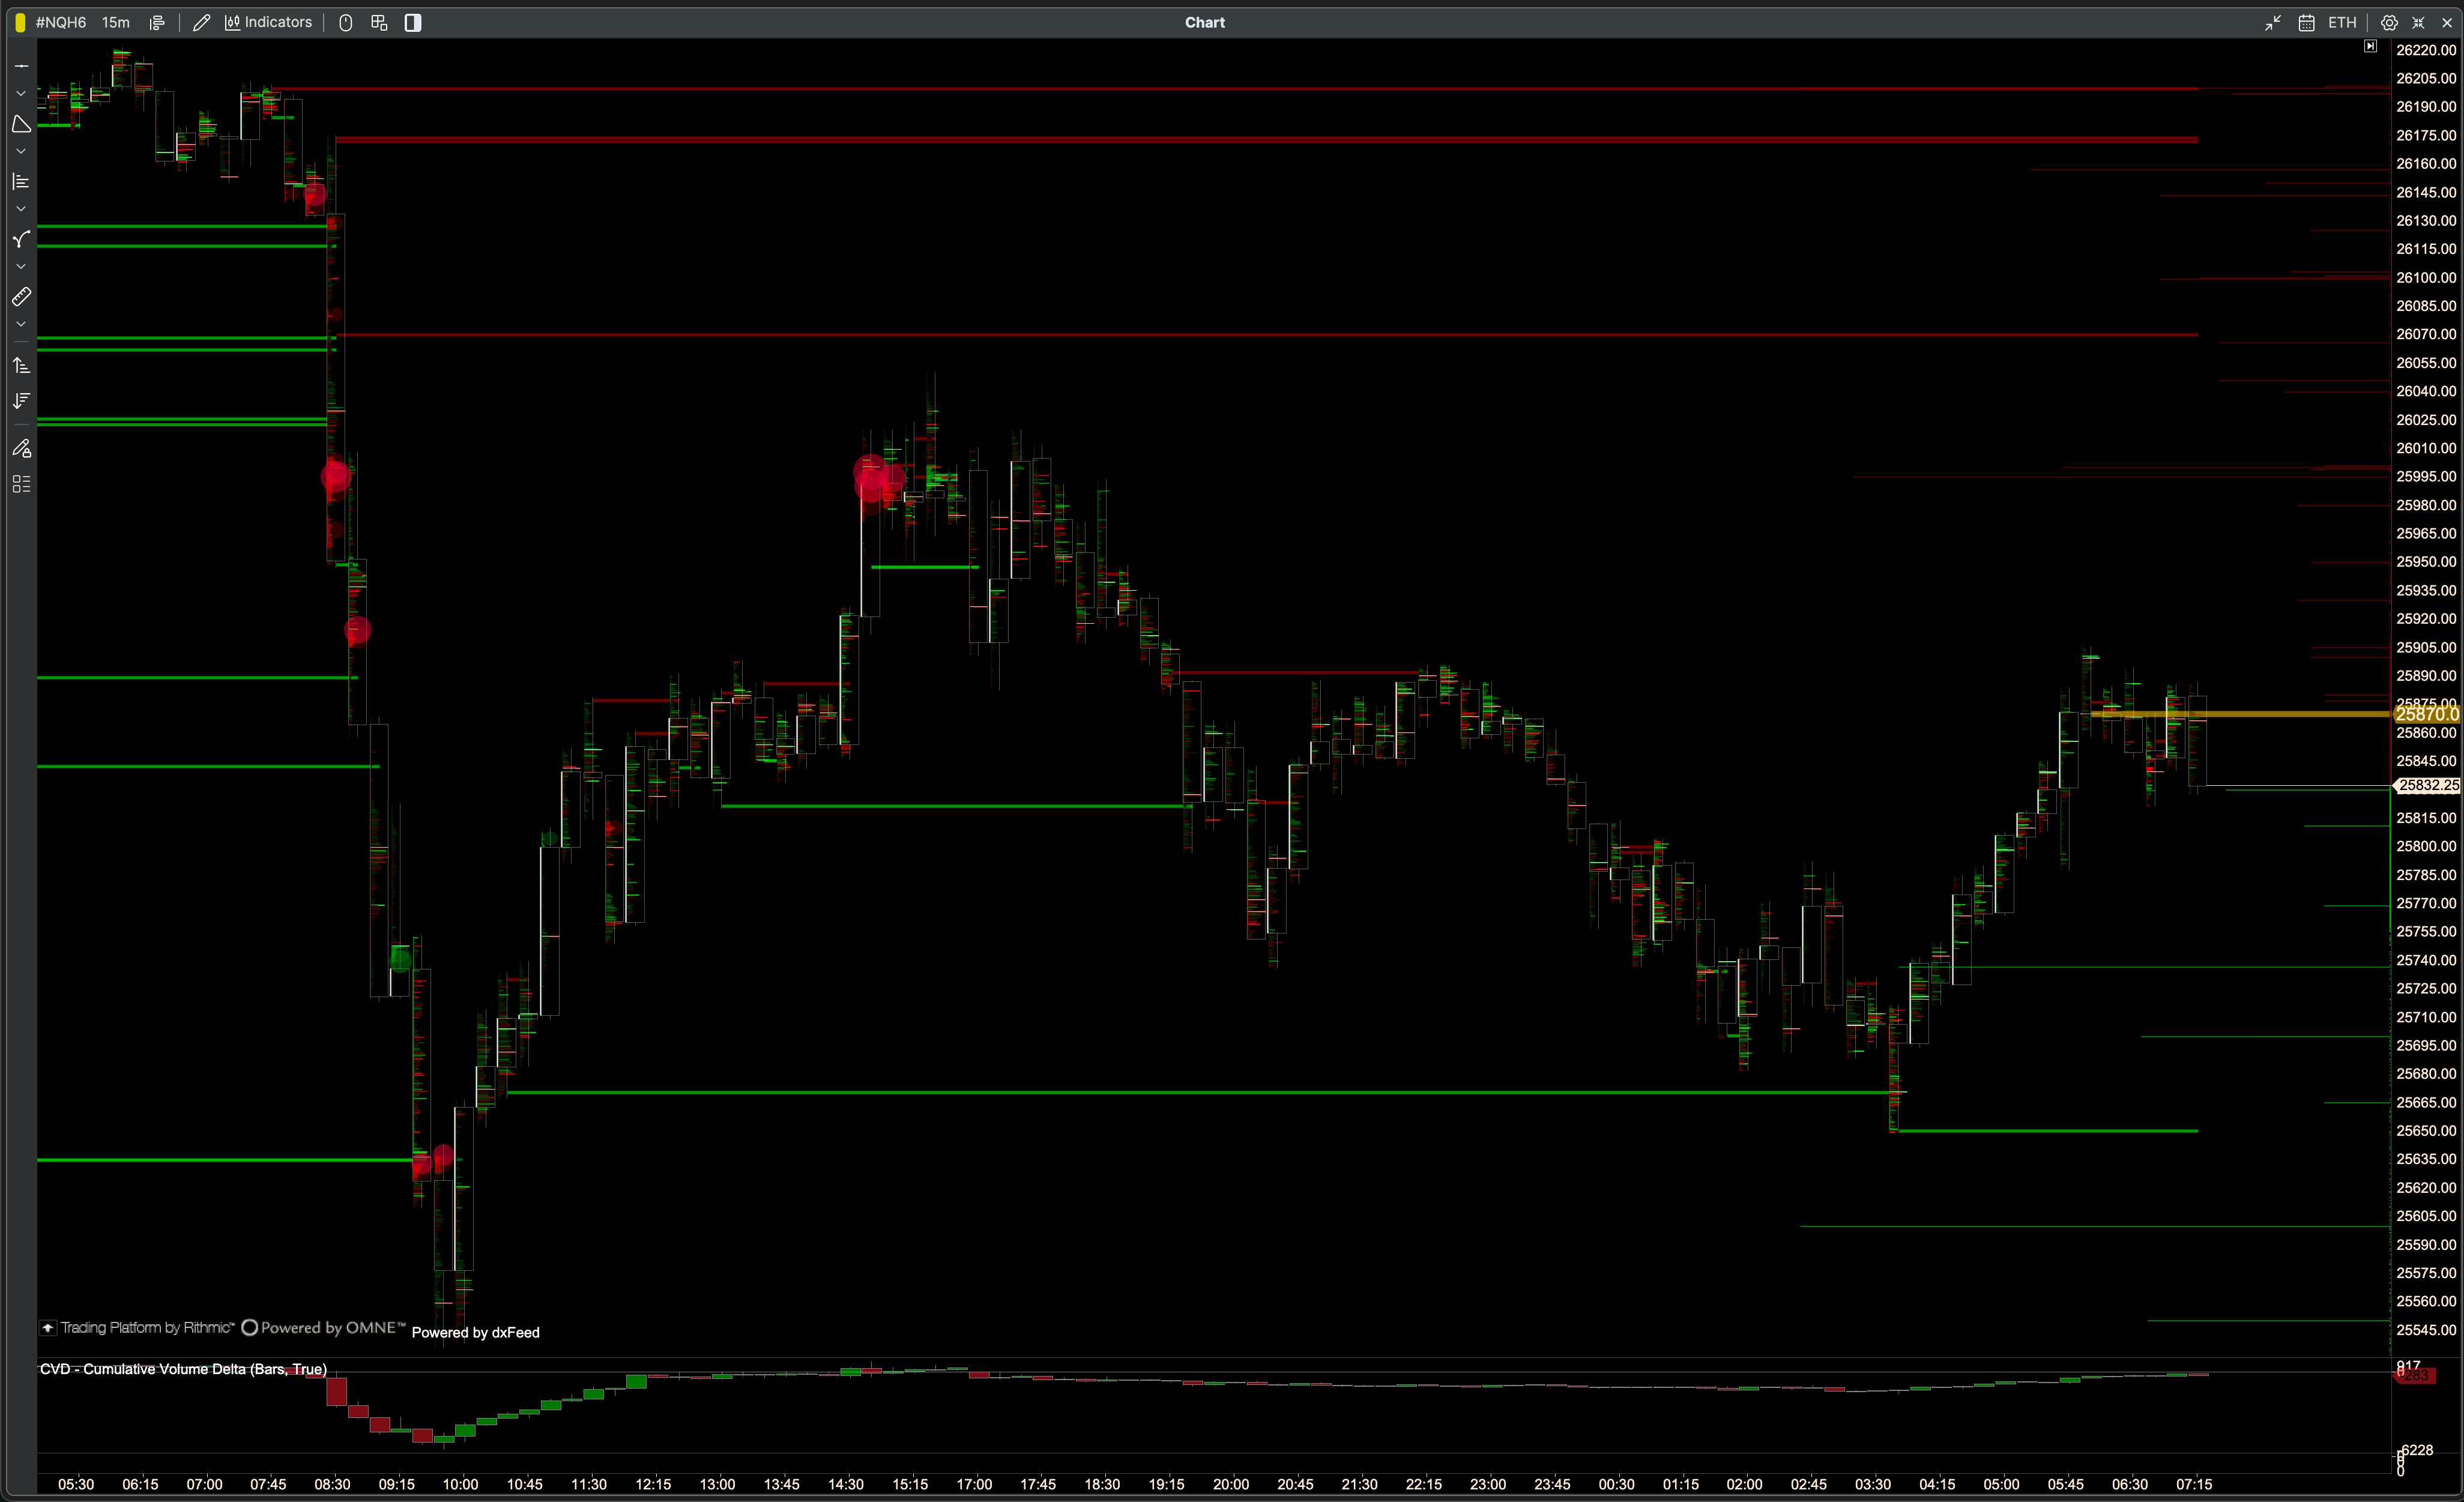Click the #NQH6 symbol selector
This screenshot has height=1502, width=2464.
[61, 22]
